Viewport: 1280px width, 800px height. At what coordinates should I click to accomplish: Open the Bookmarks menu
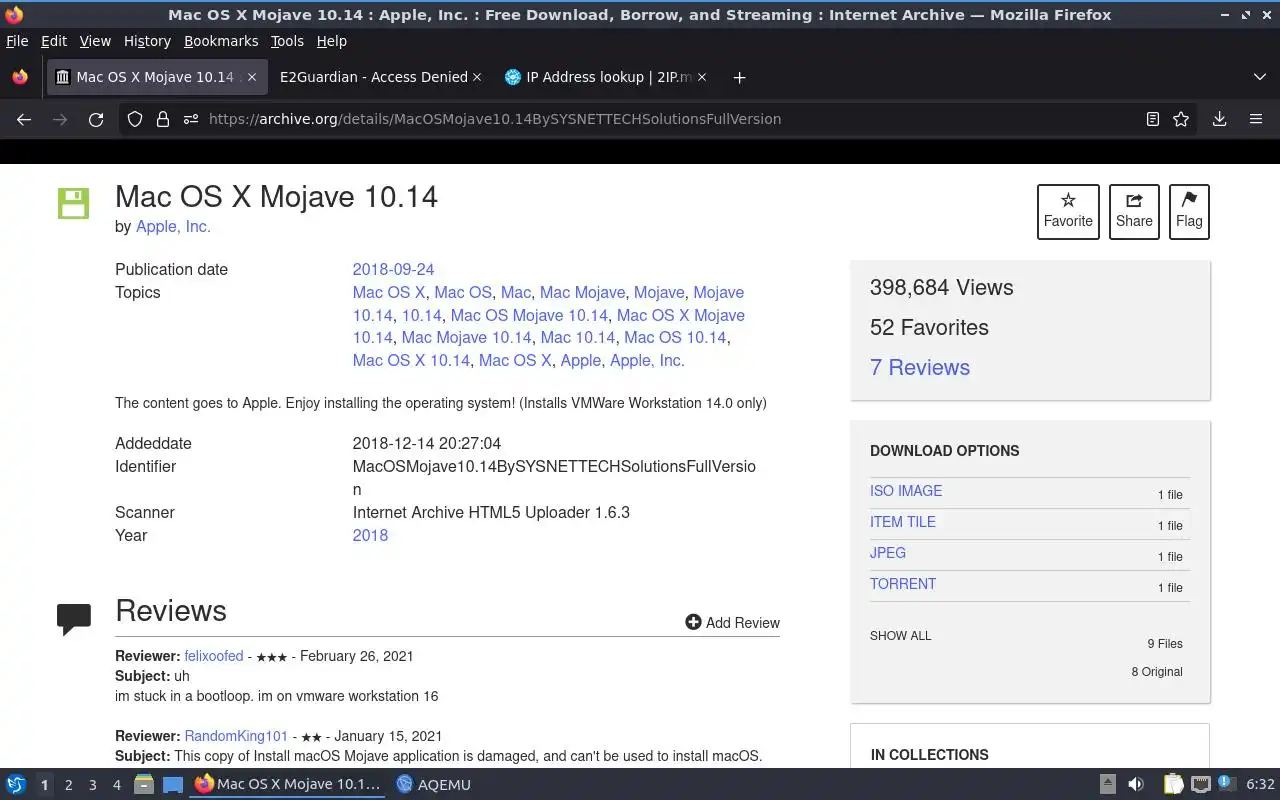[221, 41]
